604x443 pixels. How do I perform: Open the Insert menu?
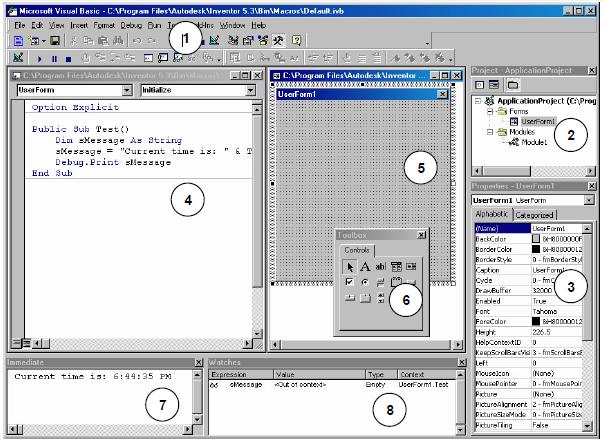tap(79, 25)
